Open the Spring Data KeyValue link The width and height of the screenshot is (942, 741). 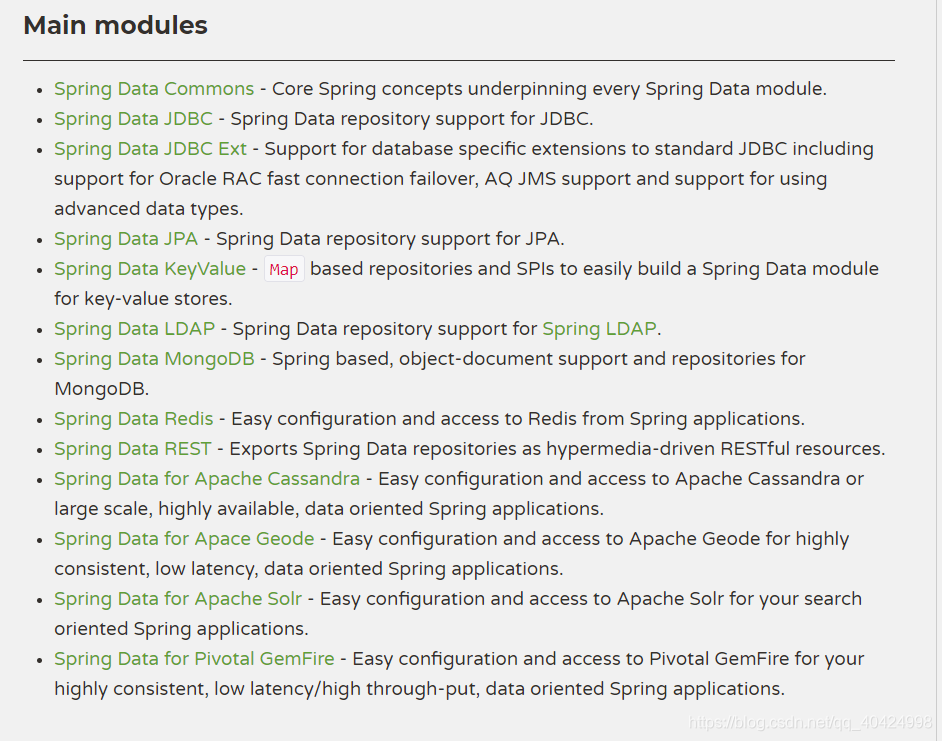150,269
